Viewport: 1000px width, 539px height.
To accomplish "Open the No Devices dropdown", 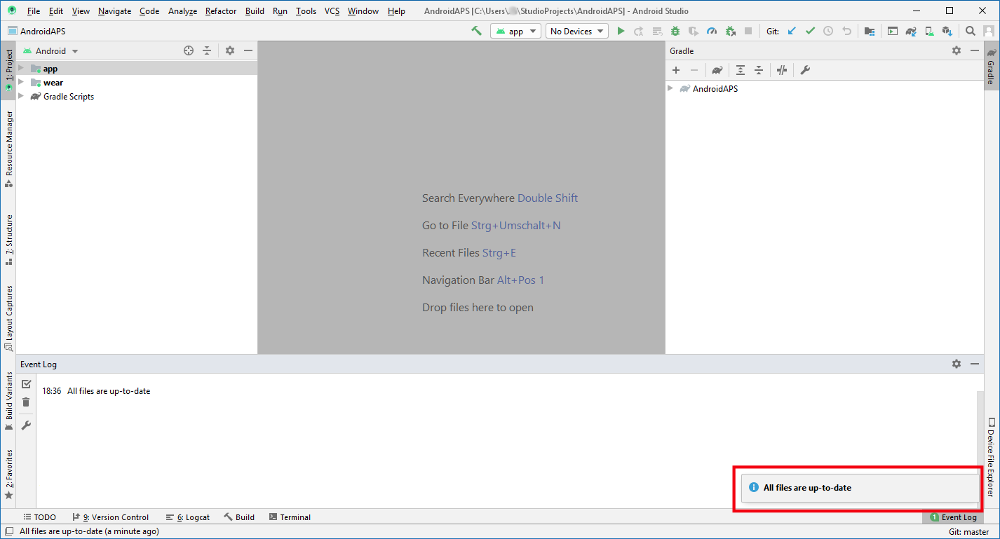I will (577, 31).
